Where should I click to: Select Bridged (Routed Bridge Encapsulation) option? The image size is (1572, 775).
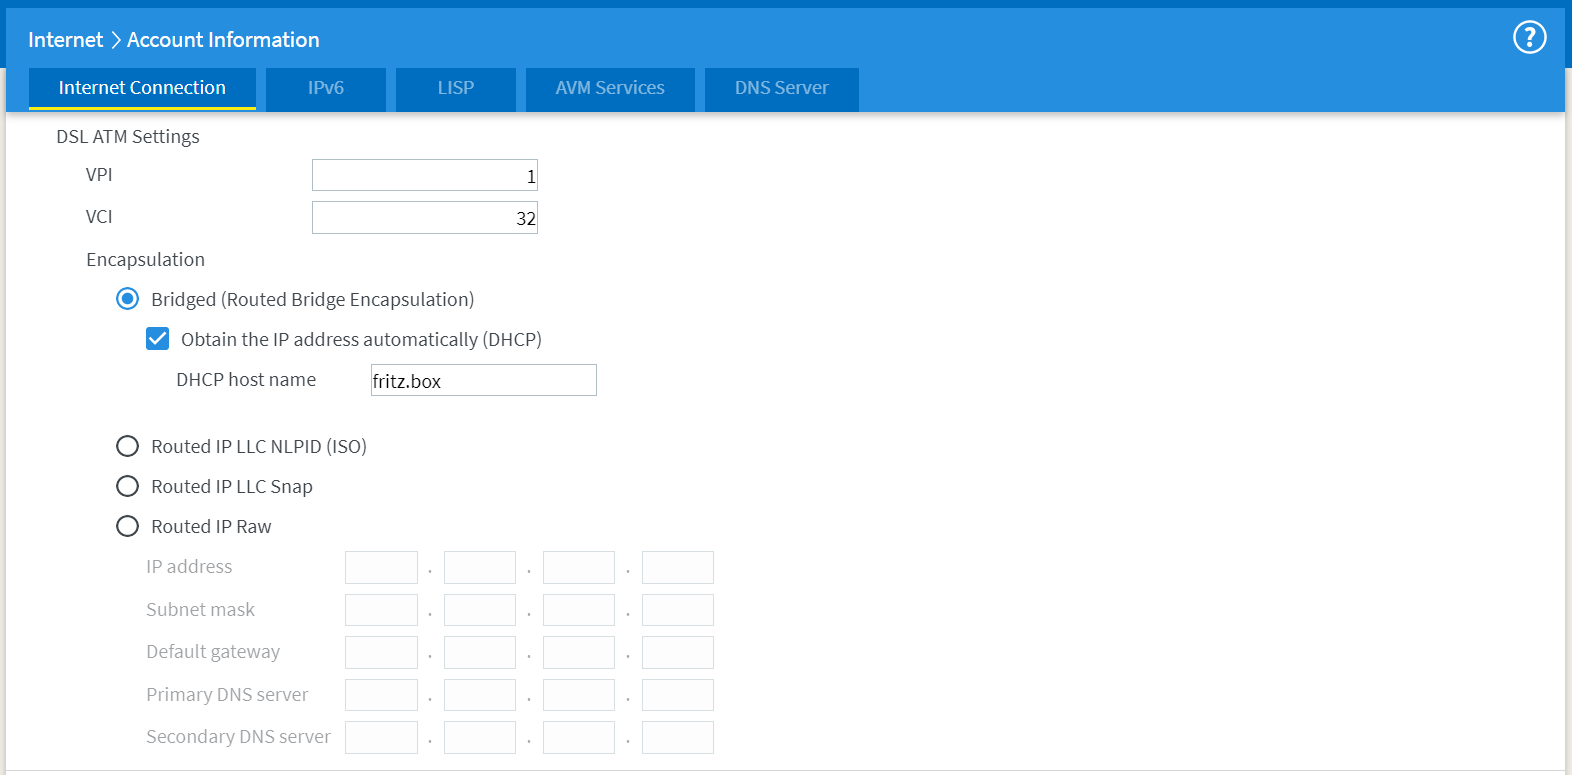tap(128, 299)
